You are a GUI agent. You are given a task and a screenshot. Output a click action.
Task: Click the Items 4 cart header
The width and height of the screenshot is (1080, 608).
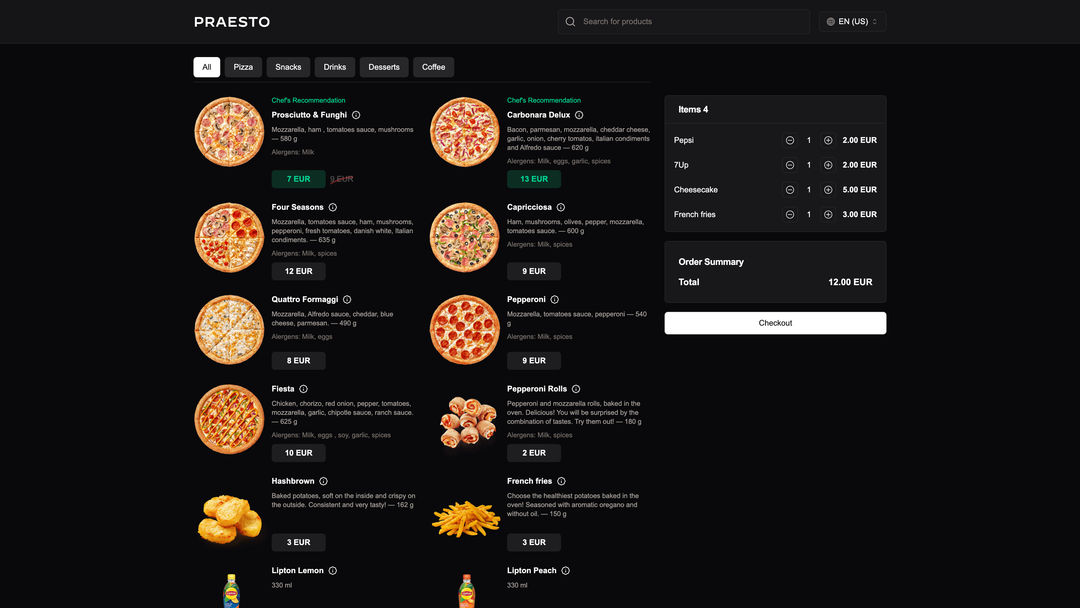(x=693, y=109)
